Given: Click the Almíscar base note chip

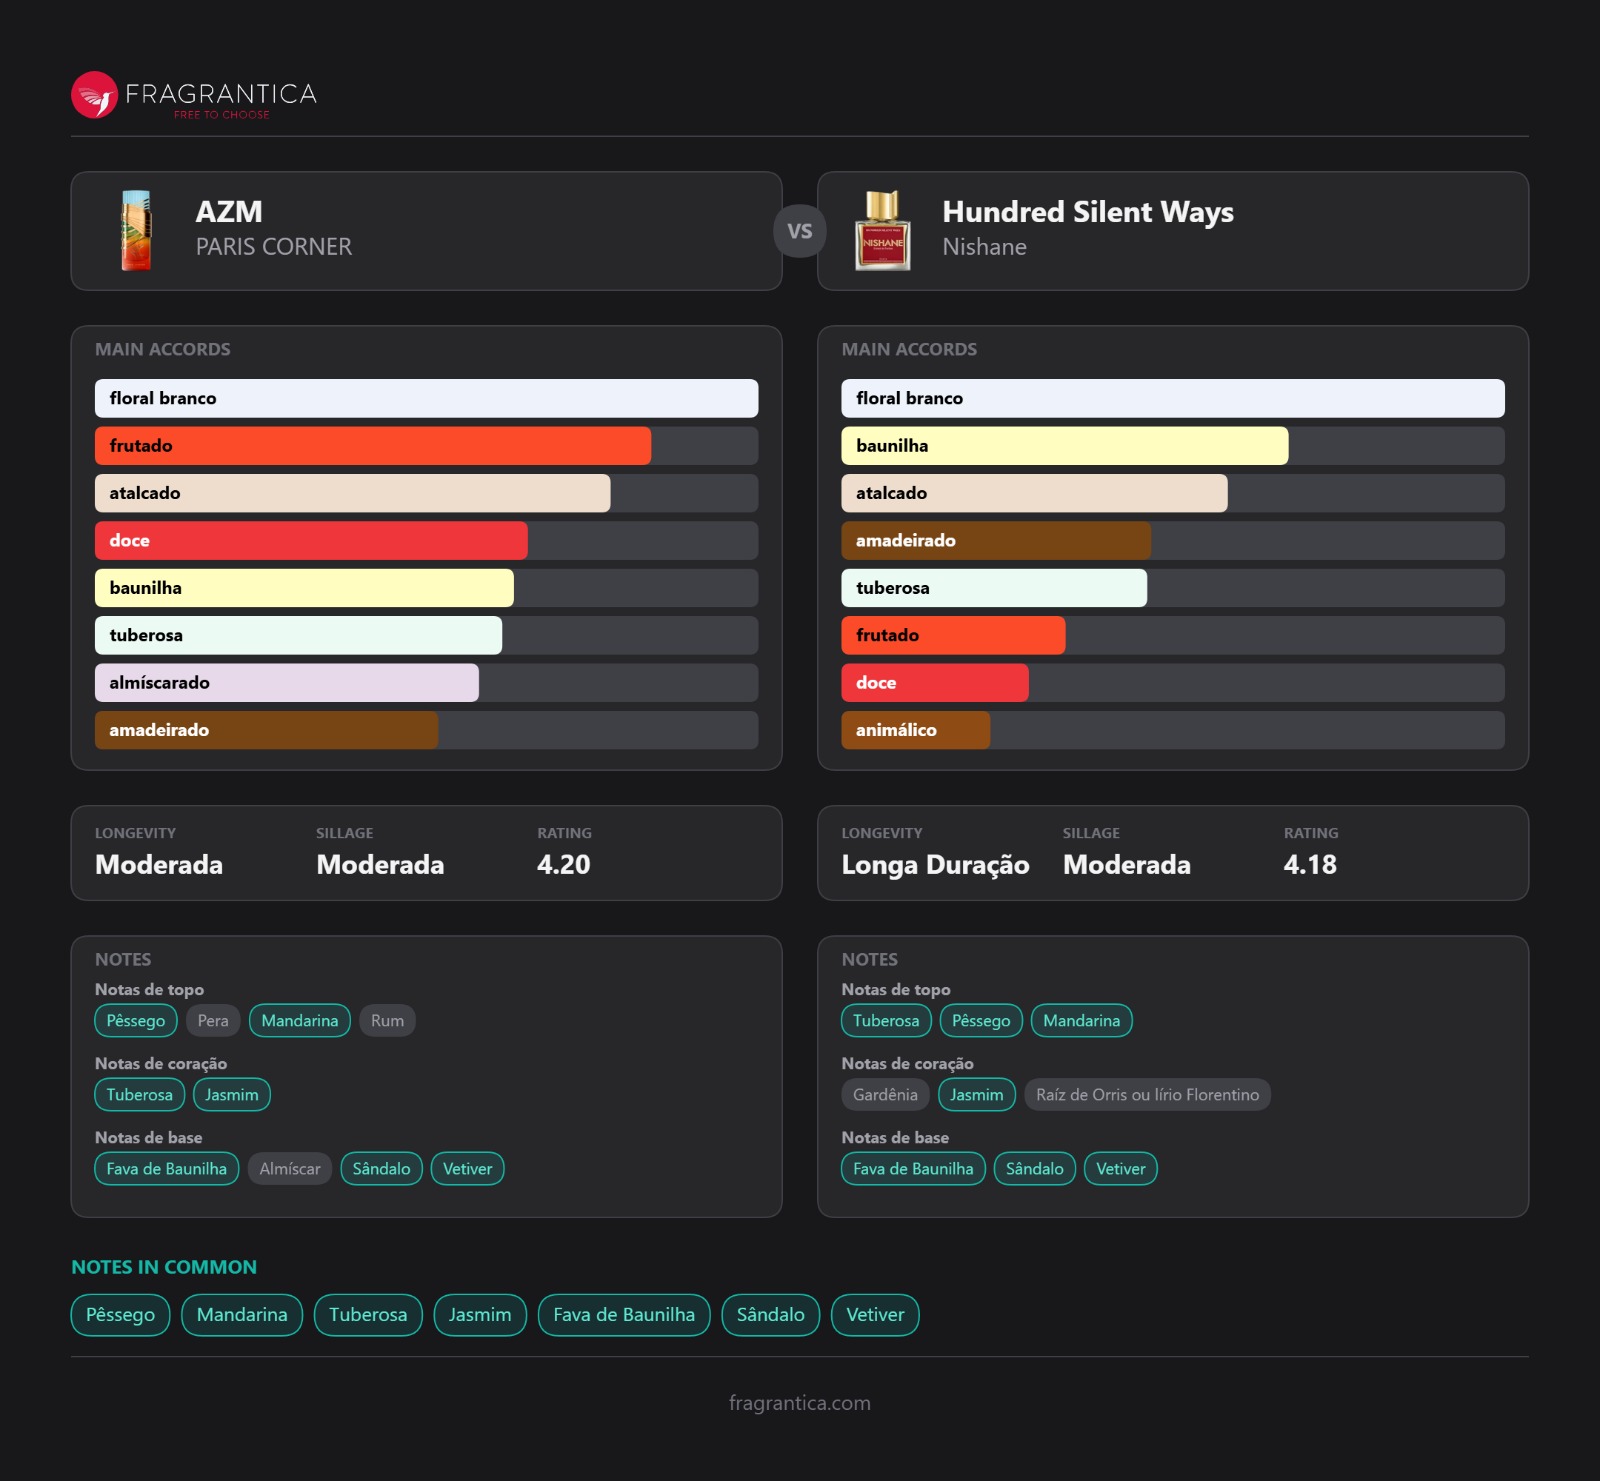Looking at the screenshot, I should [x=290, y=1169].
